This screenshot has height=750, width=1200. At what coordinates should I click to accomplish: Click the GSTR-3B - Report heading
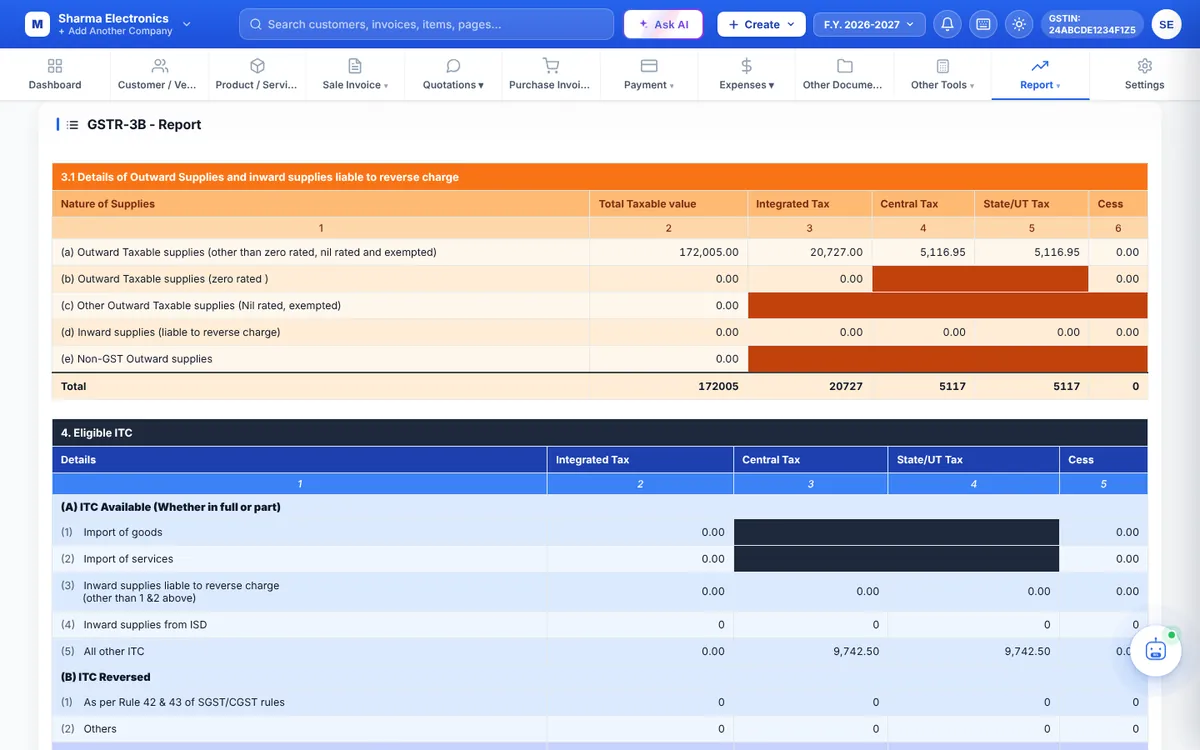[x=144, y=125]
